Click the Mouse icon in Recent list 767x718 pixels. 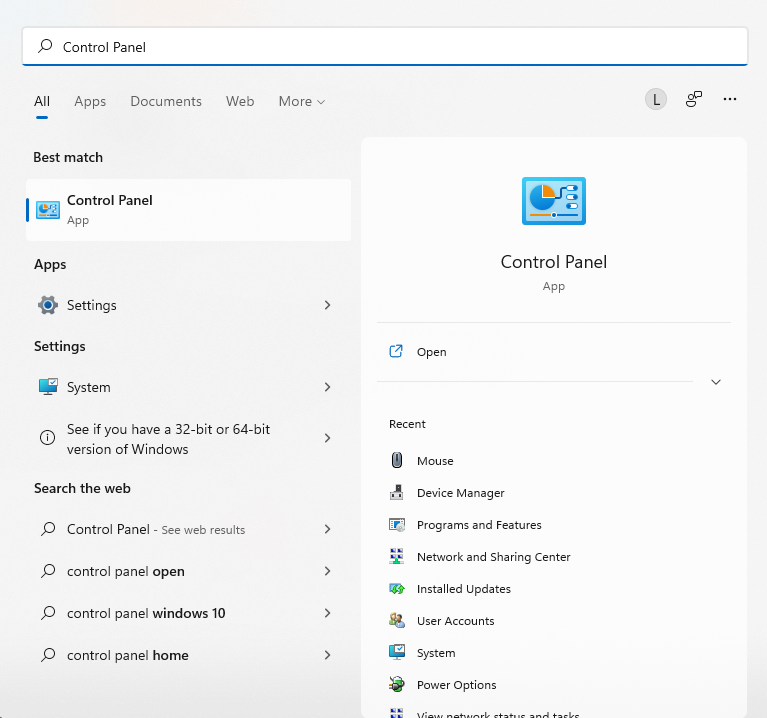(x=397, y=460)
